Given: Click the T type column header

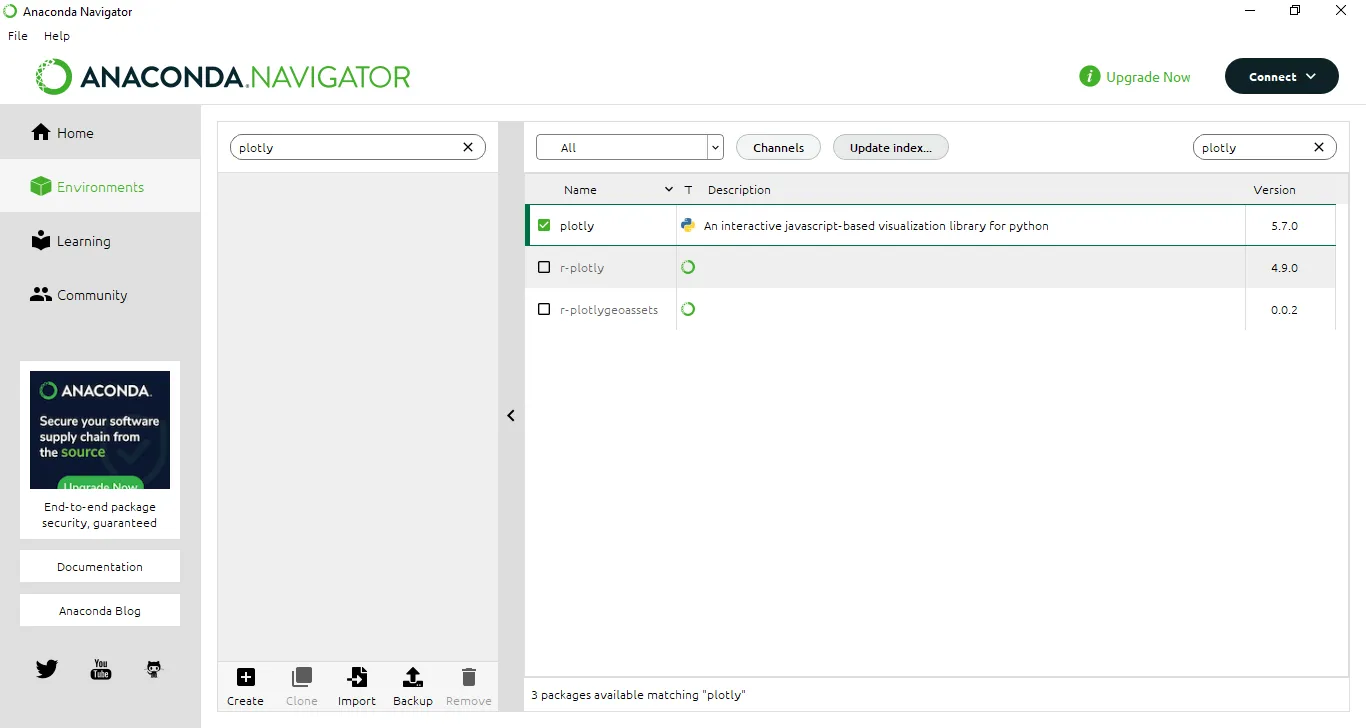Looking at the screenshot, I should (x=688, y=190).
